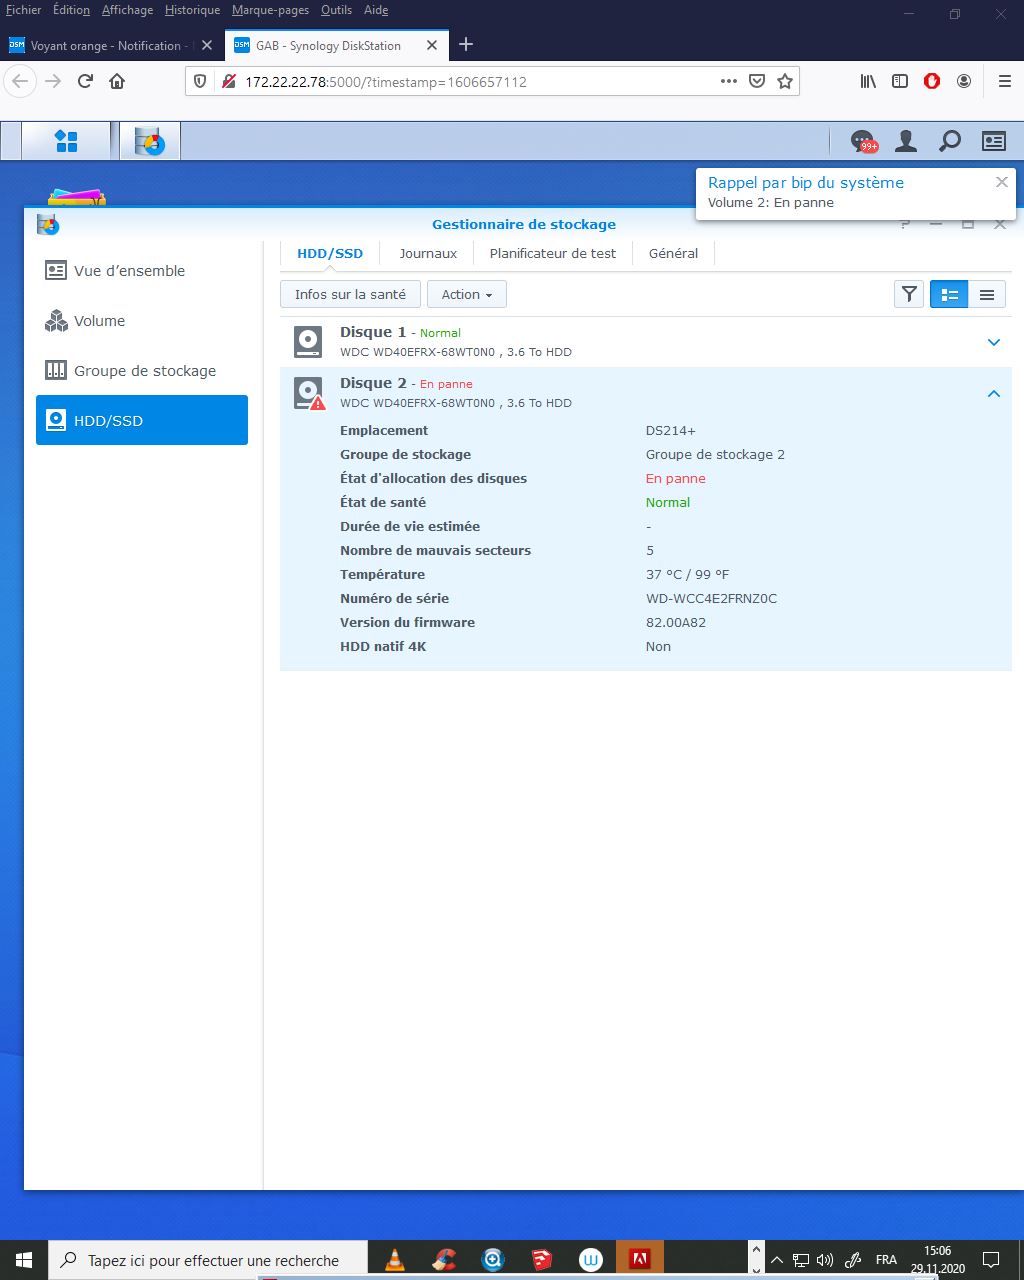
Task: Open the Planificateur de test tab
Action: (553, 254)
